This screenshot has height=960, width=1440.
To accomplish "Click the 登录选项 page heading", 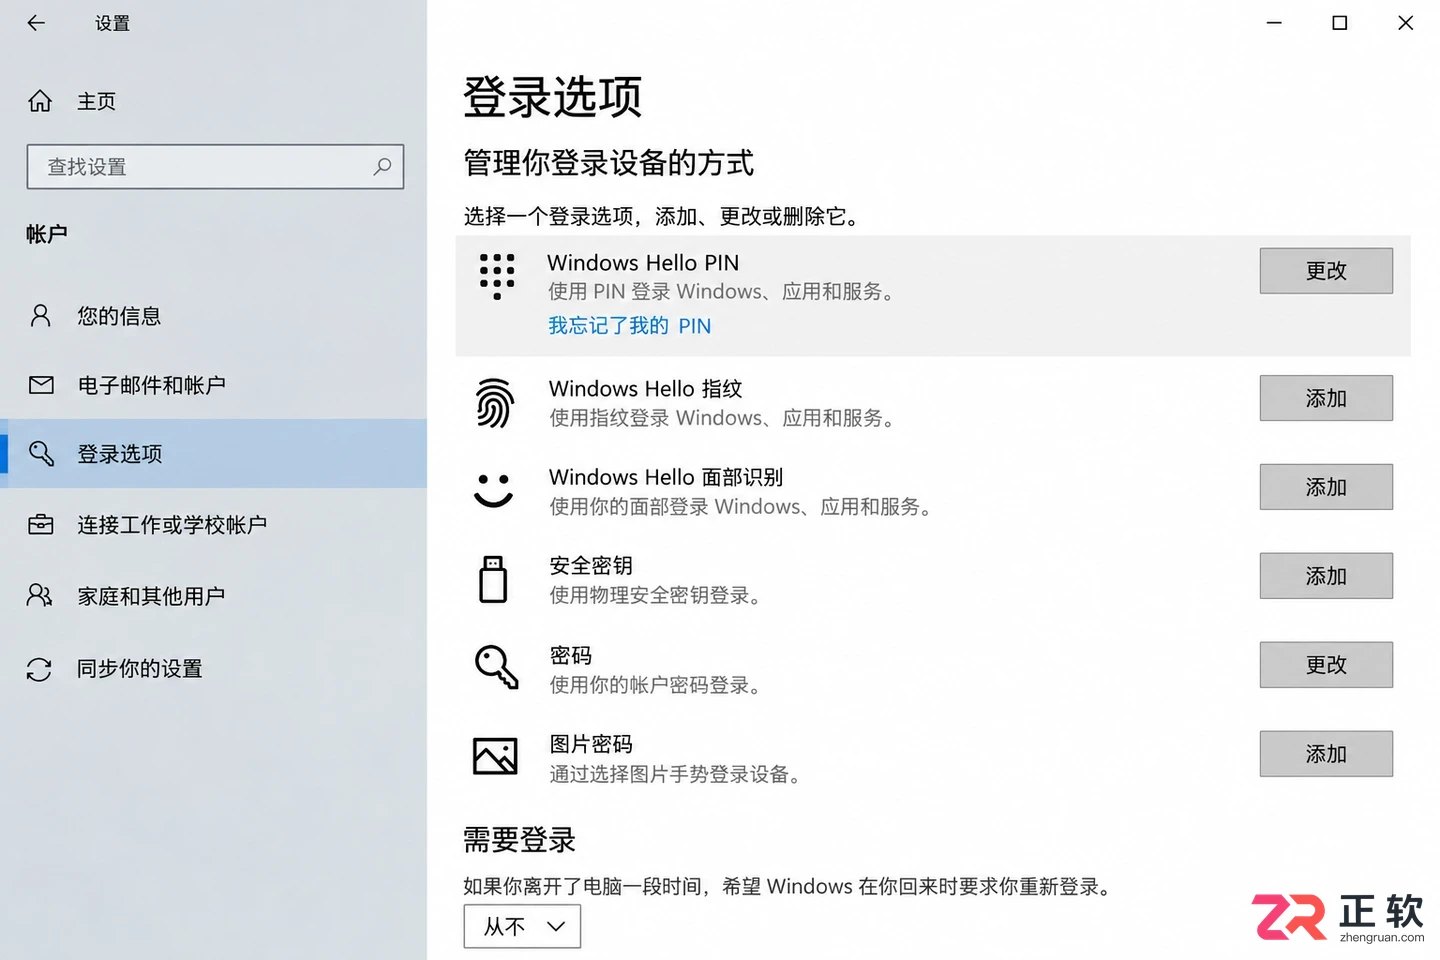I will pos(552,97).
